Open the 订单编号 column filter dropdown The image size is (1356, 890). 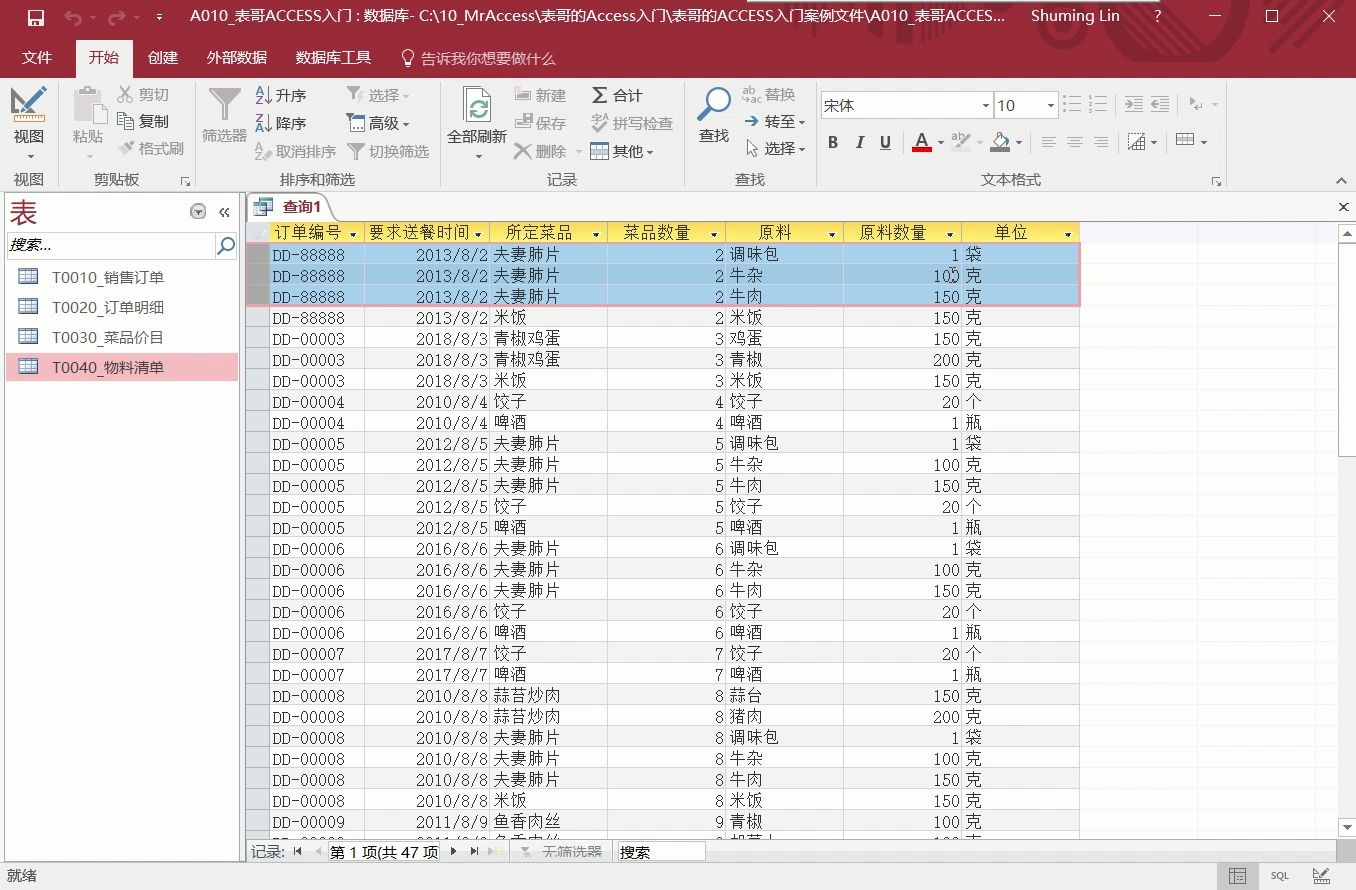[x=353, y=233]
